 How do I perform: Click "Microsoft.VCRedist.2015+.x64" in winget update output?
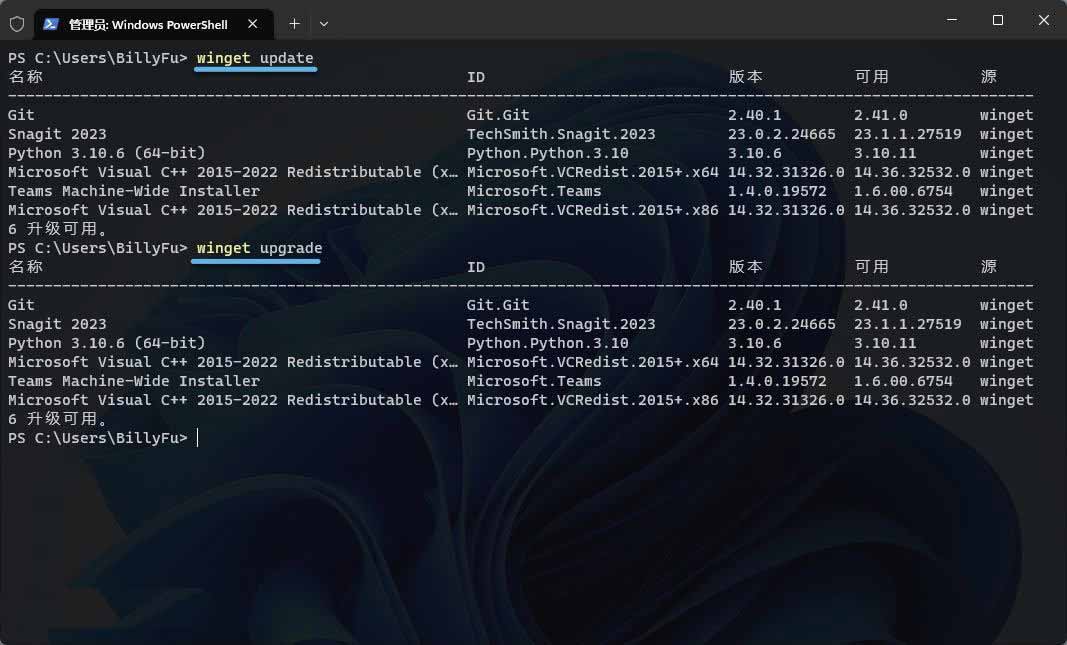tap(593, 172)
